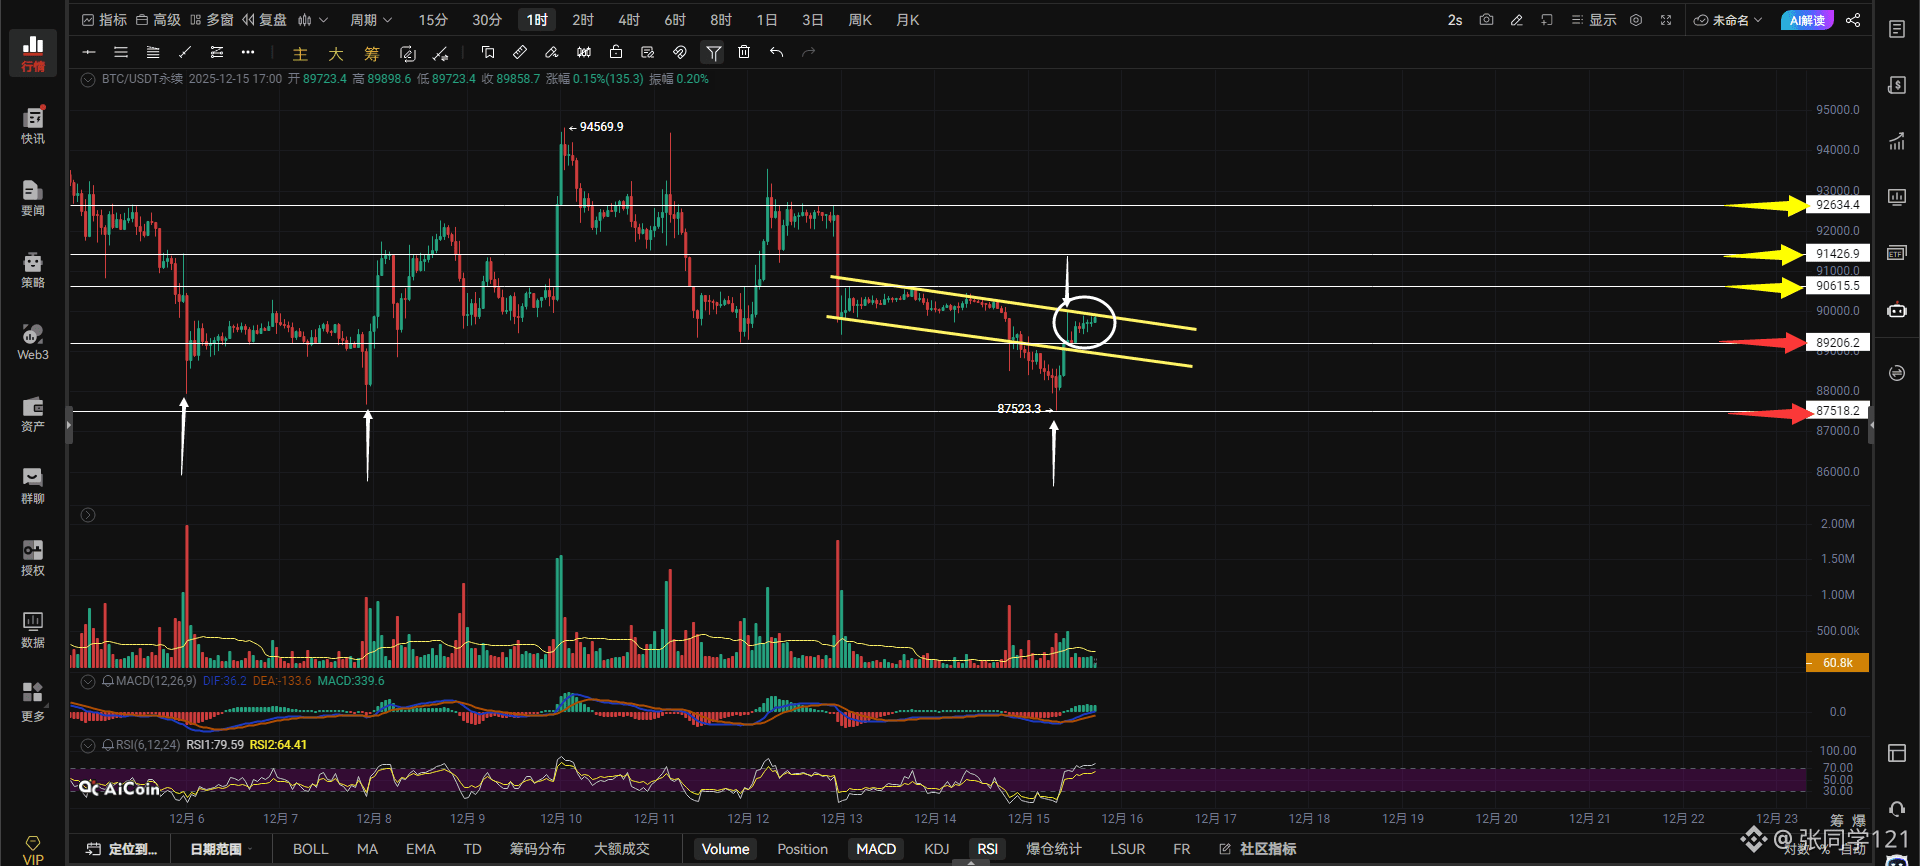The width and height of the screenshot is (1920, 866).
Task: Open the 显示 display options
Action: pos(1594,20)
